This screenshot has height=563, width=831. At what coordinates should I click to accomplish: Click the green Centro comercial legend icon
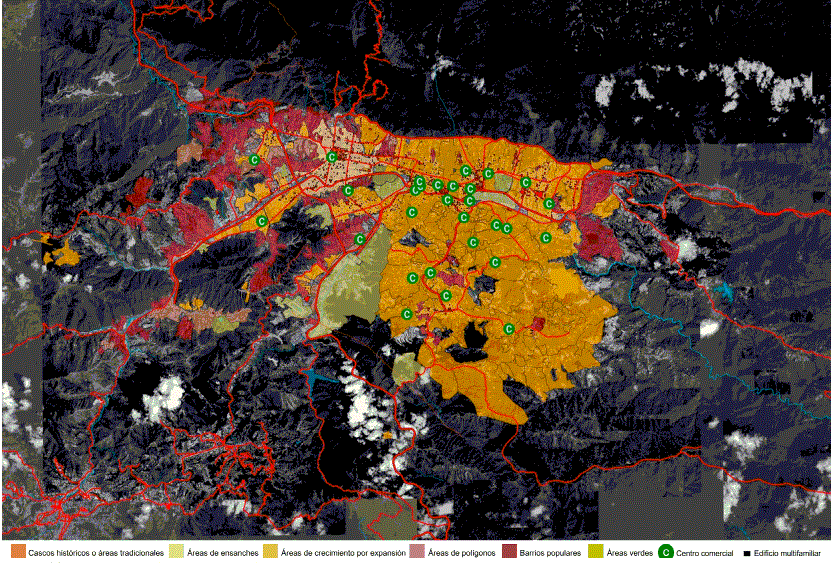tap(666, 552)
